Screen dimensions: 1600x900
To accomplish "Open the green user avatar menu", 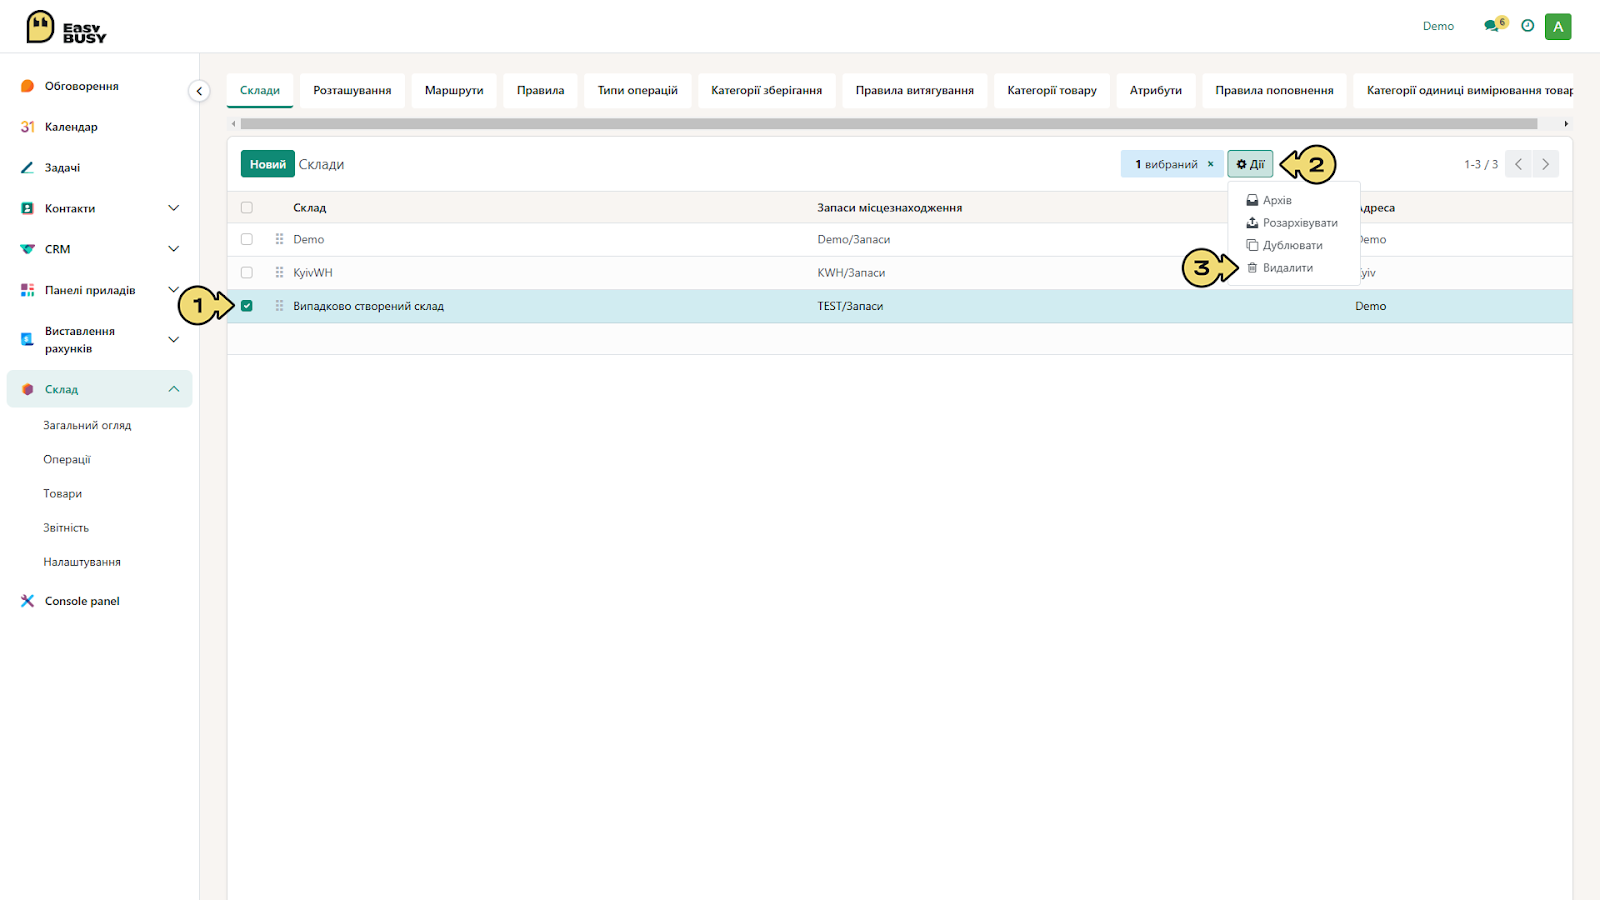I will point(1558,27).
